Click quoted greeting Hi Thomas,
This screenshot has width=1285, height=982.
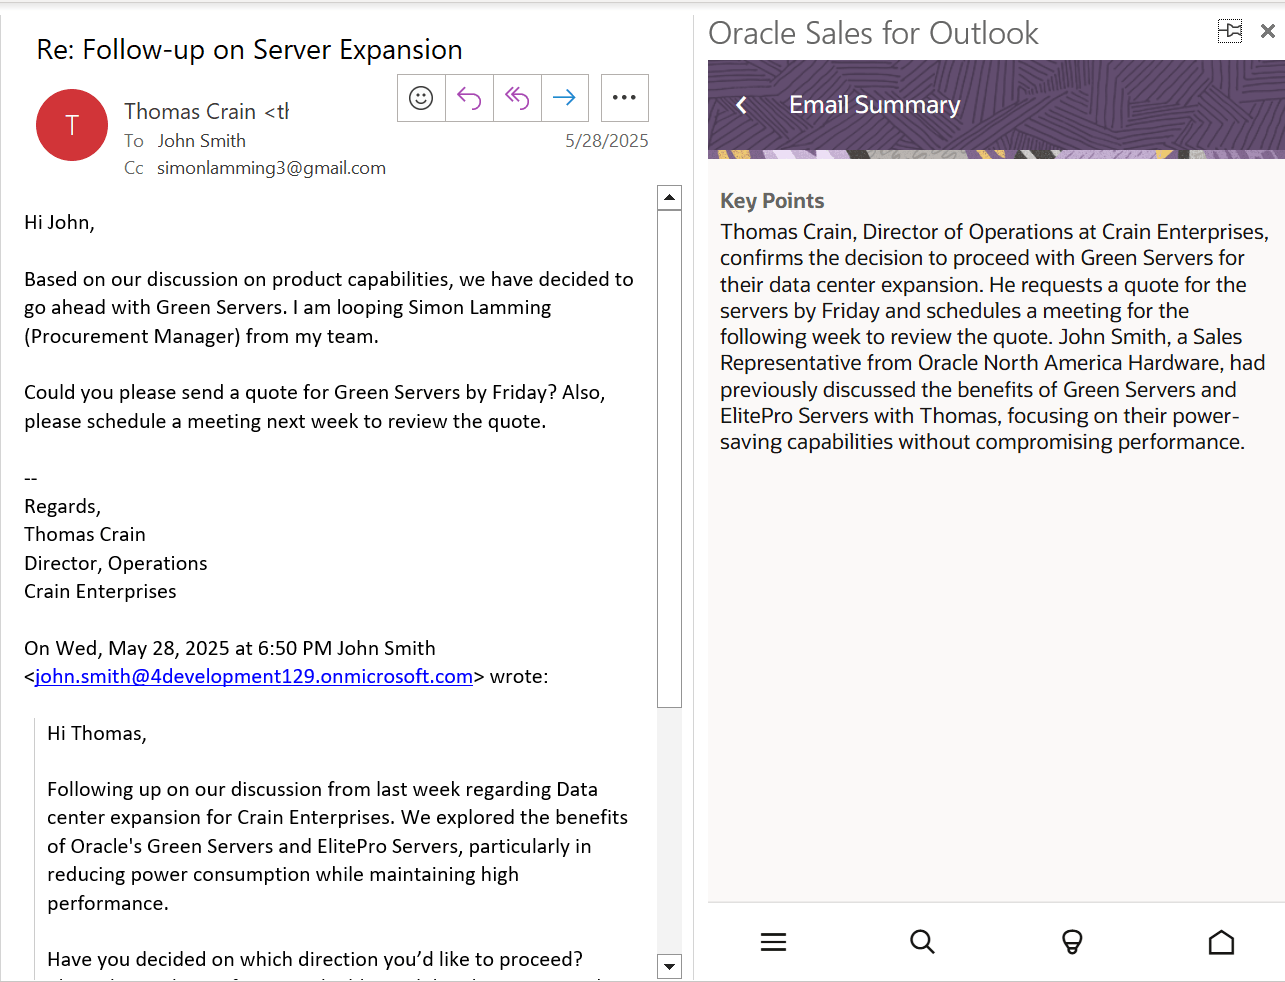click(x=97, y=733)
